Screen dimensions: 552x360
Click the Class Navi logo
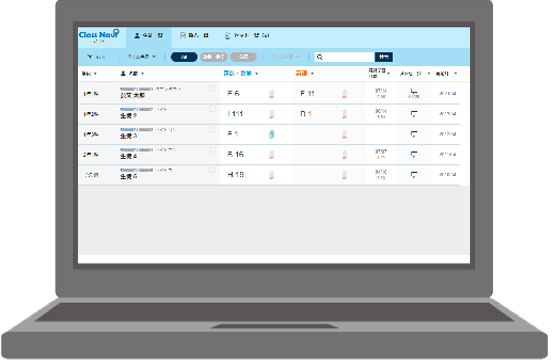[99, 35]
